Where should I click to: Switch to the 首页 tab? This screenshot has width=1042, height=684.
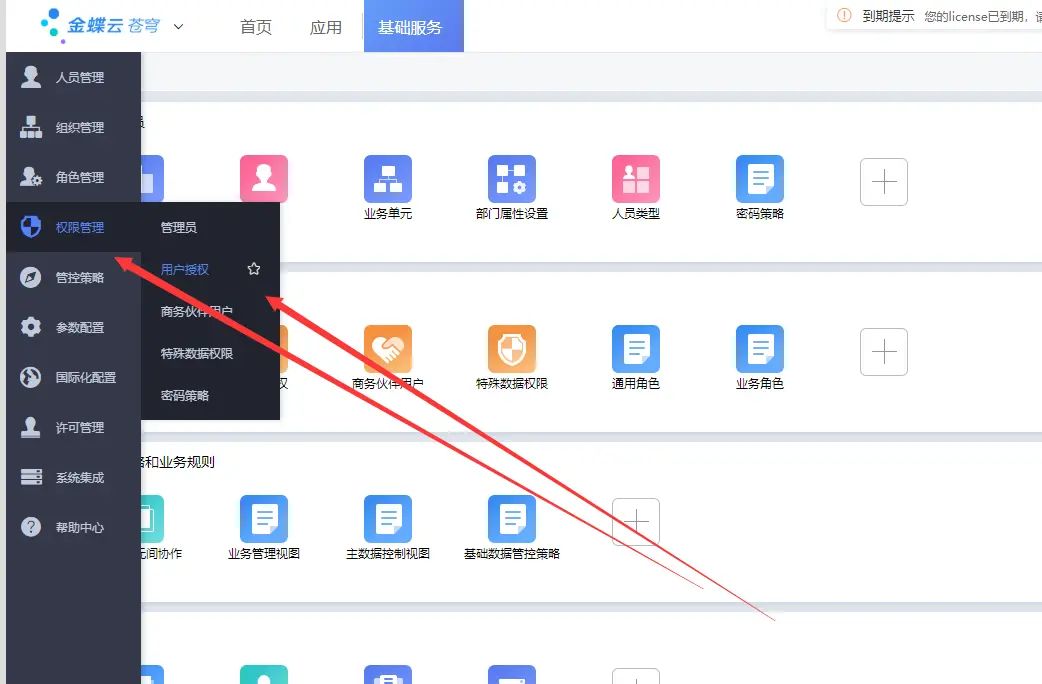[255, 27]
